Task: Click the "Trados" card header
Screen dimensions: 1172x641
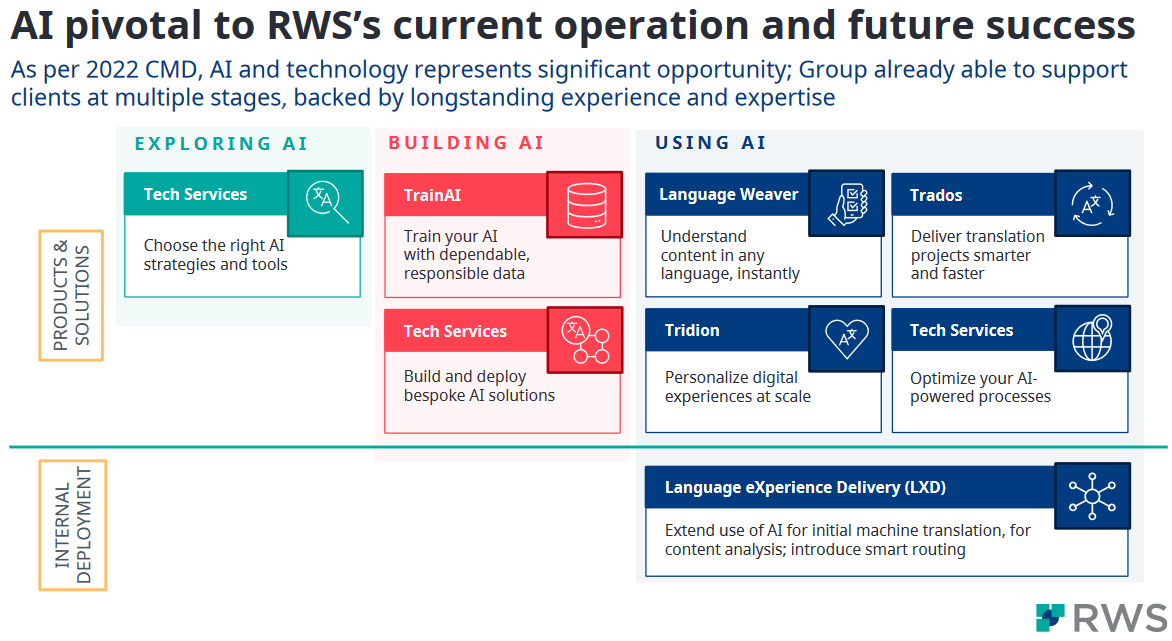Action: (x=973, y=195)
